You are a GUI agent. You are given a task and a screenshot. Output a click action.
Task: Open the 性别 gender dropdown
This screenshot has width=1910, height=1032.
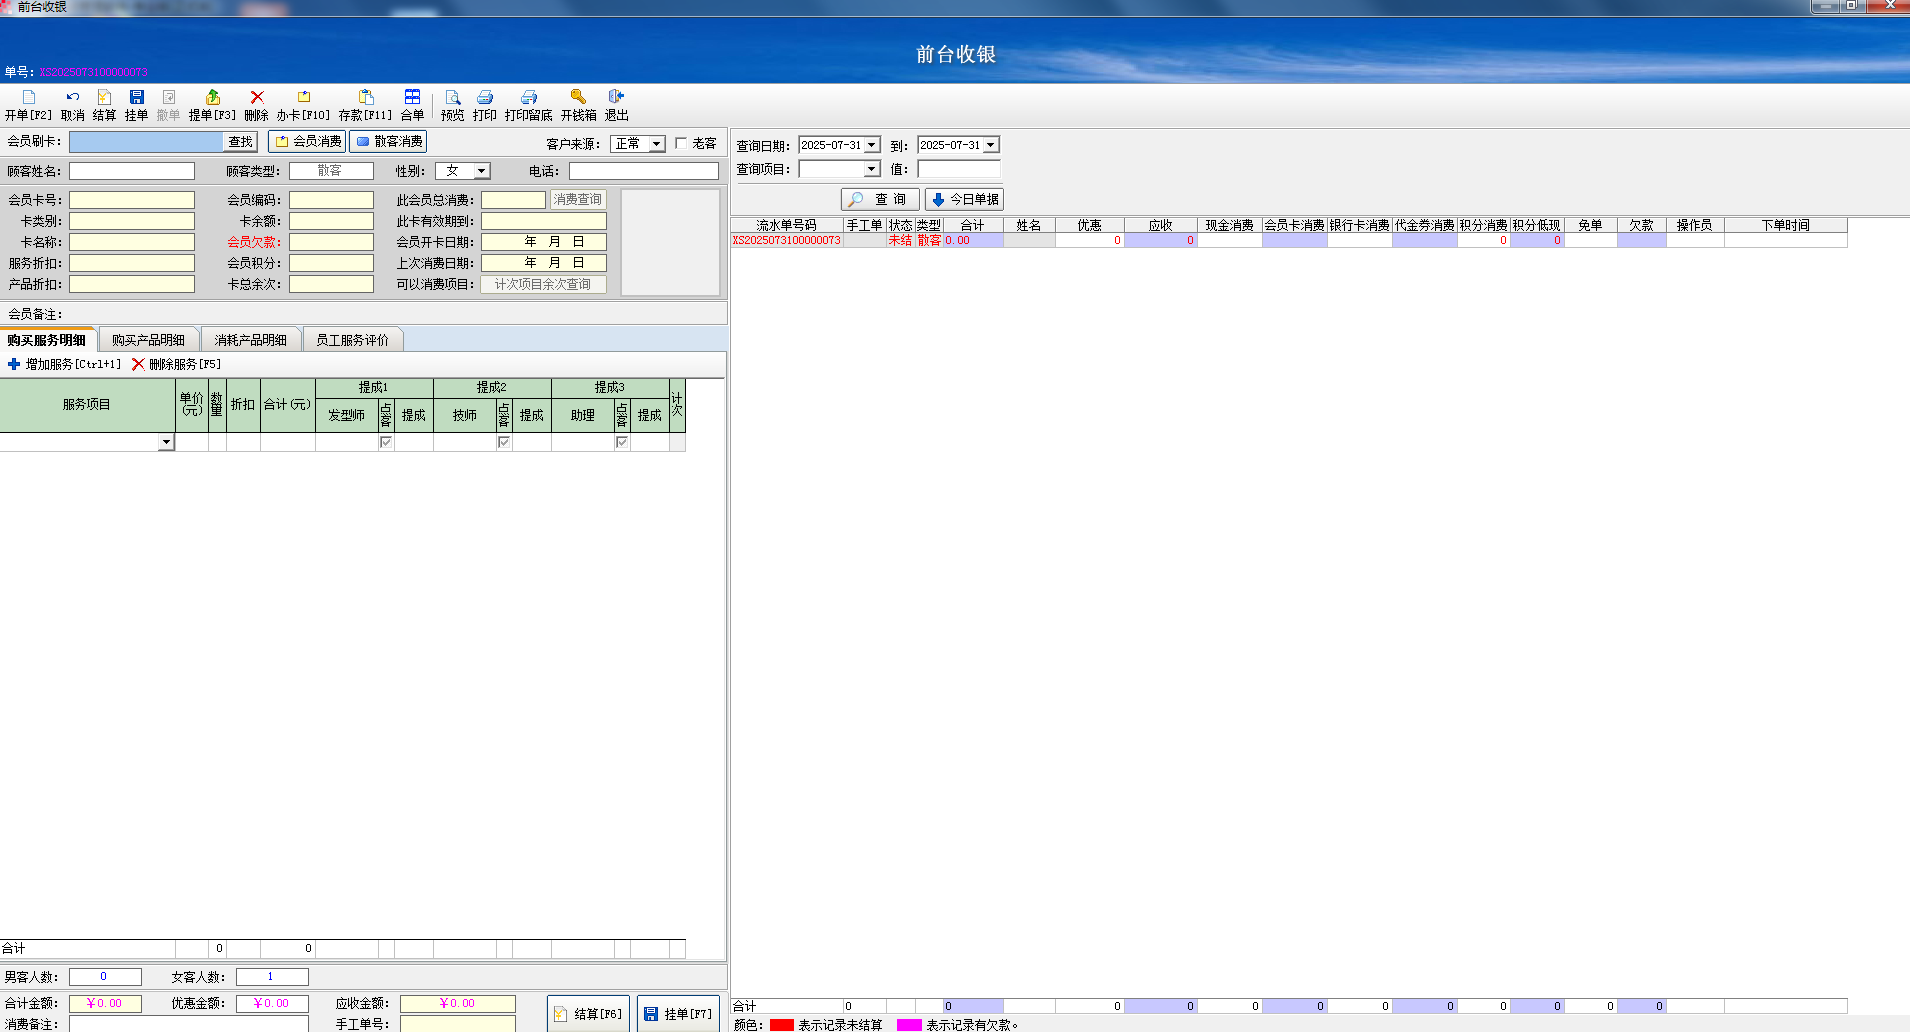pyautogui.click(x=482, y=171)
